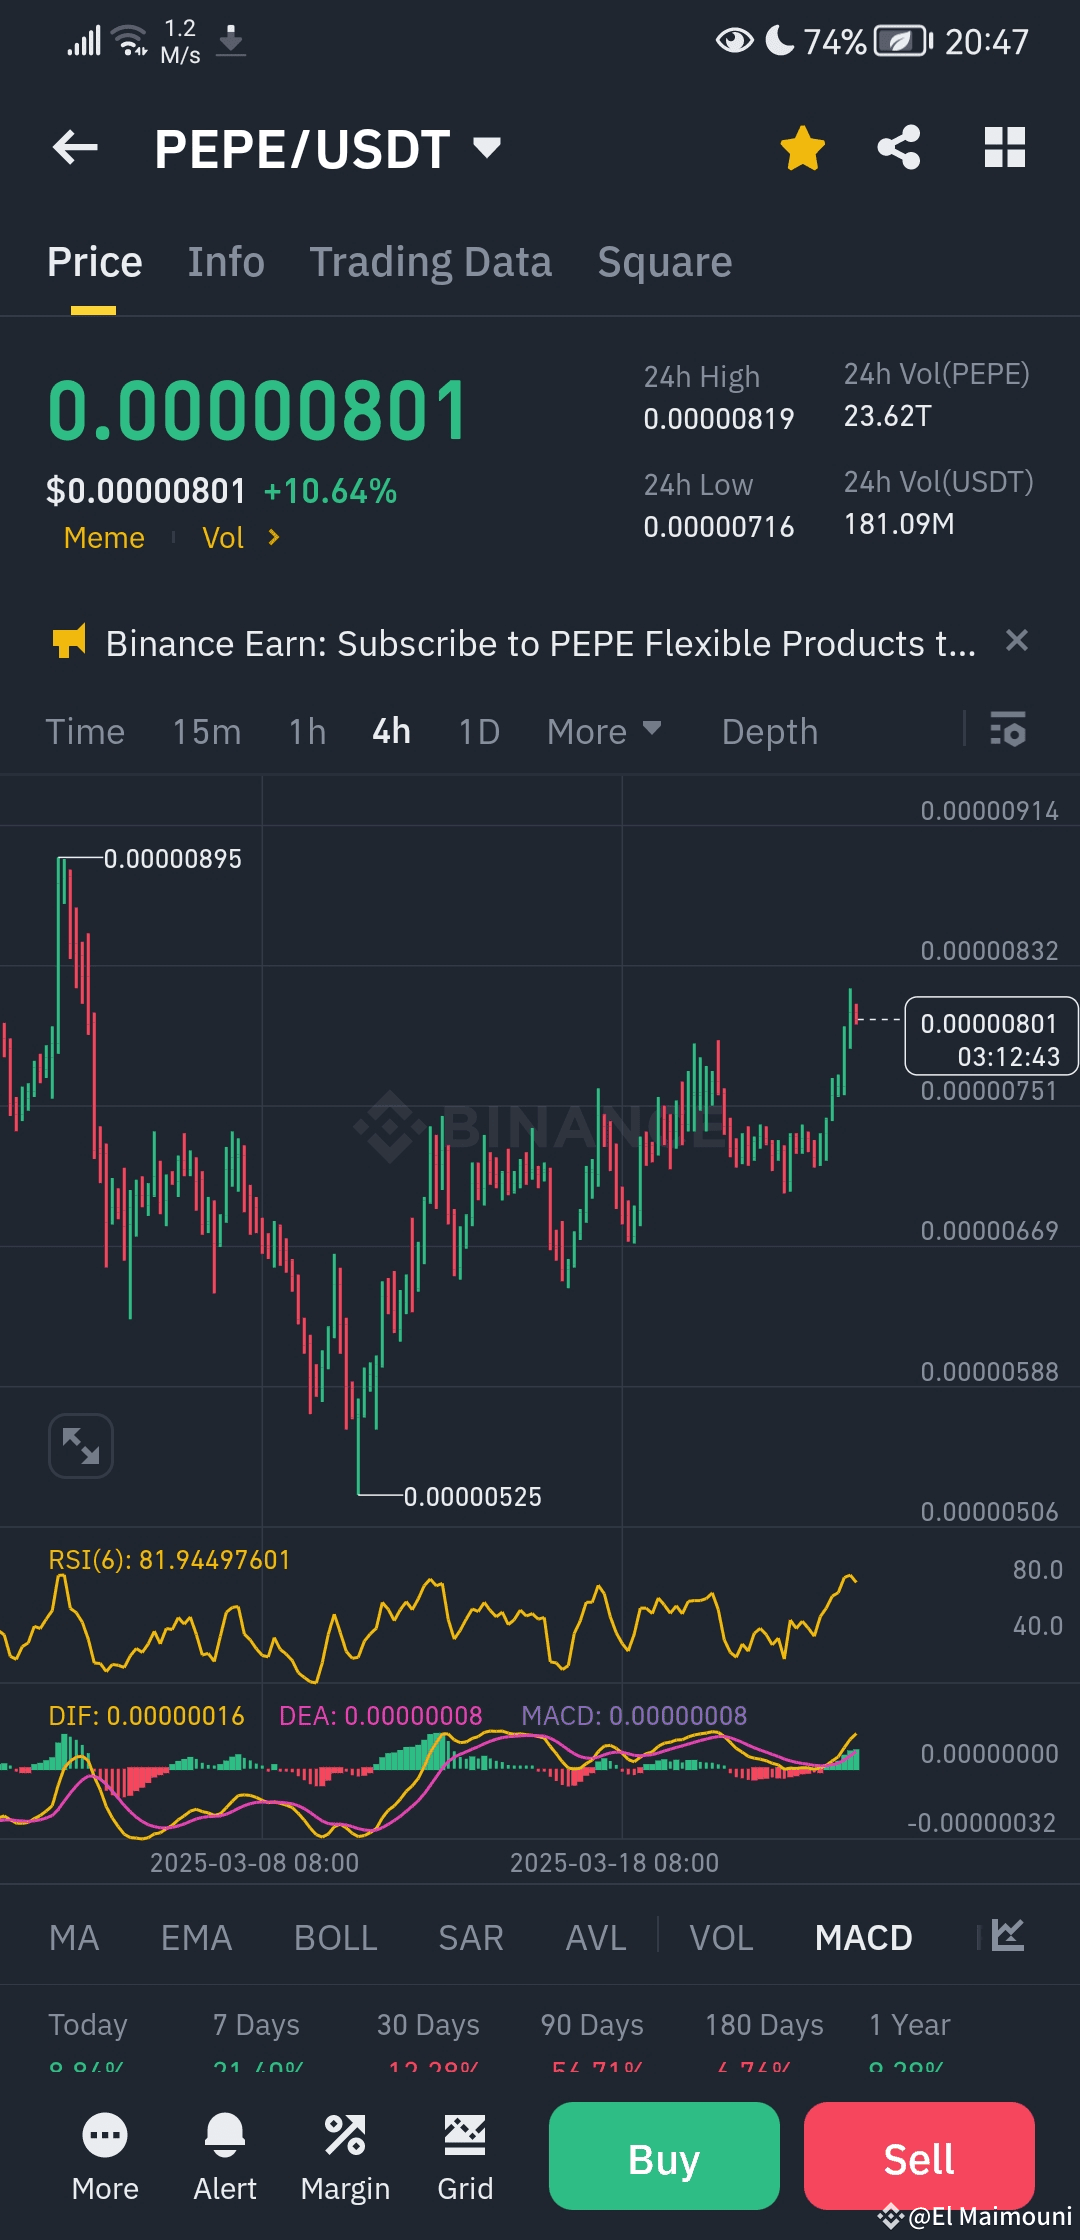Viewport: 1080px width, 2240px height.
Task: Select the 1D chart interval
Action: tap(478, 732)
